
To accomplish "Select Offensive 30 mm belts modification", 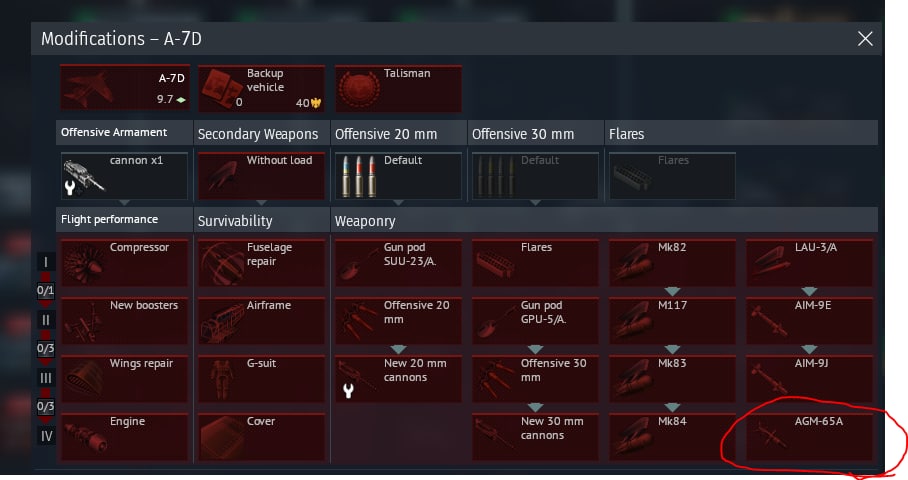I will pyautogui.click(x=535, y=379).
